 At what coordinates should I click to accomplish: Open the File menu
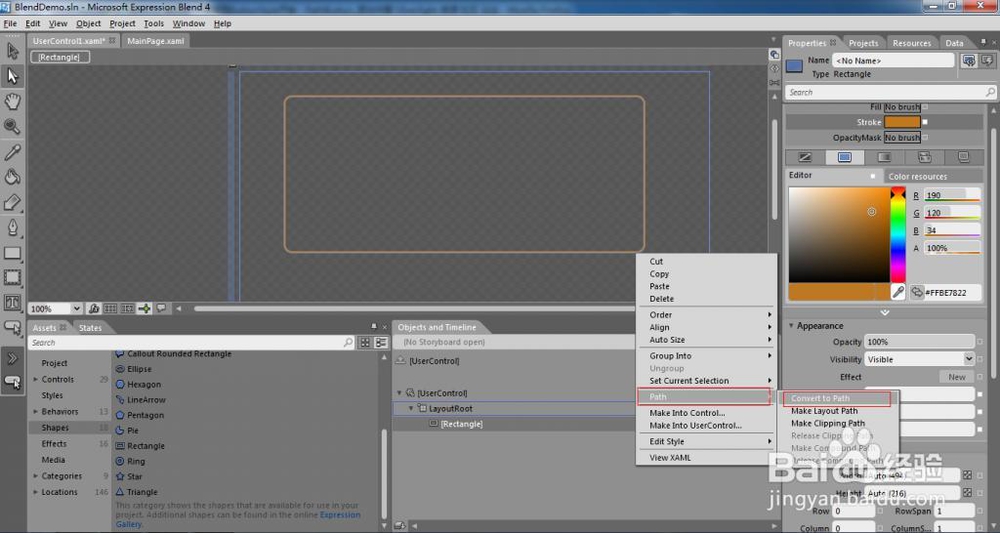[10, 24]
